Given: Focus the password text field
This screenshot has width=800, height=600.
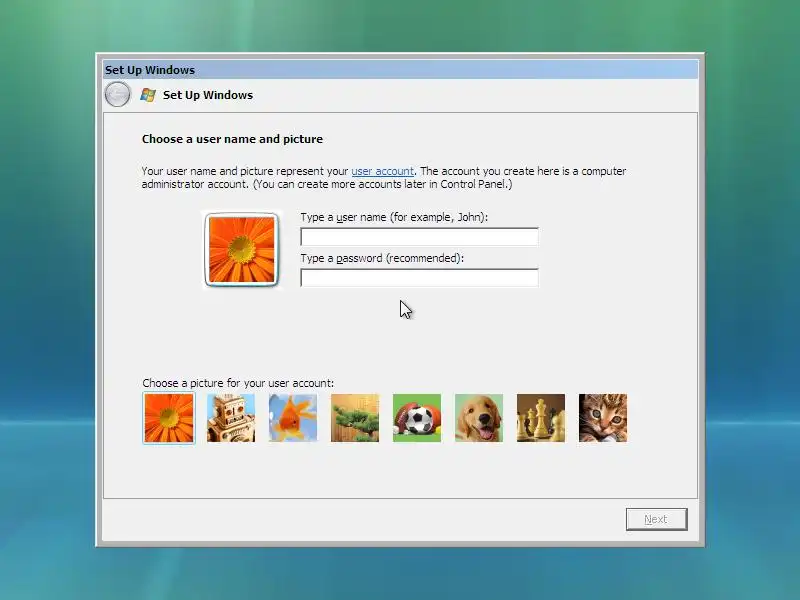Looking at the screenshot, I should point(419,278).
